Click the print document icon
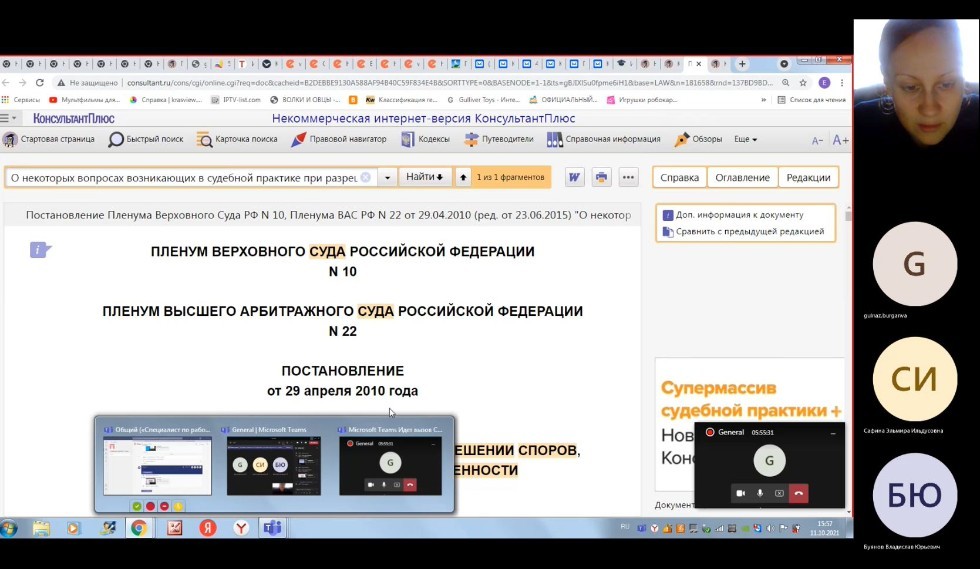Screen dimensions: 980x569 (601, 178)
